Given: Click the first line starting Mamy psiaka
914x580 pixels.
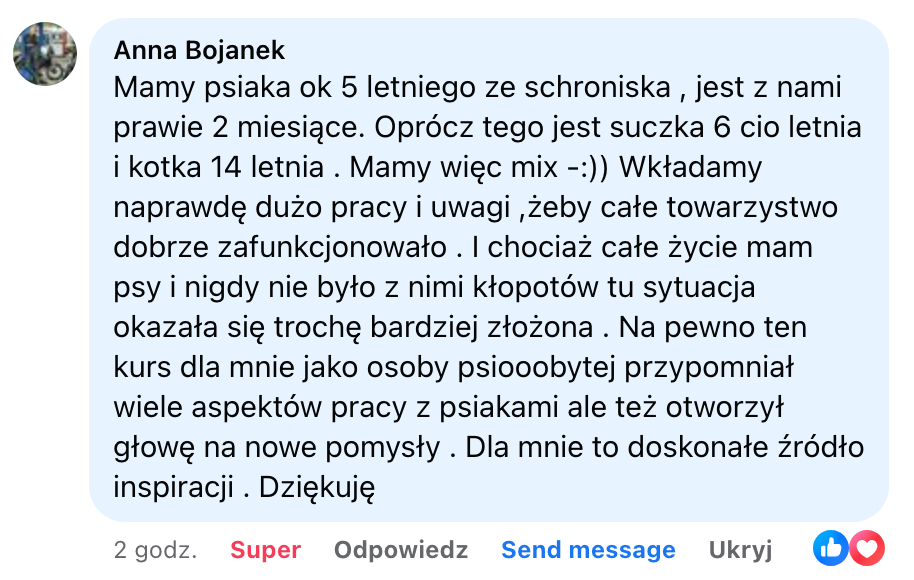Looking at the screenshot, I should point(477,88).
